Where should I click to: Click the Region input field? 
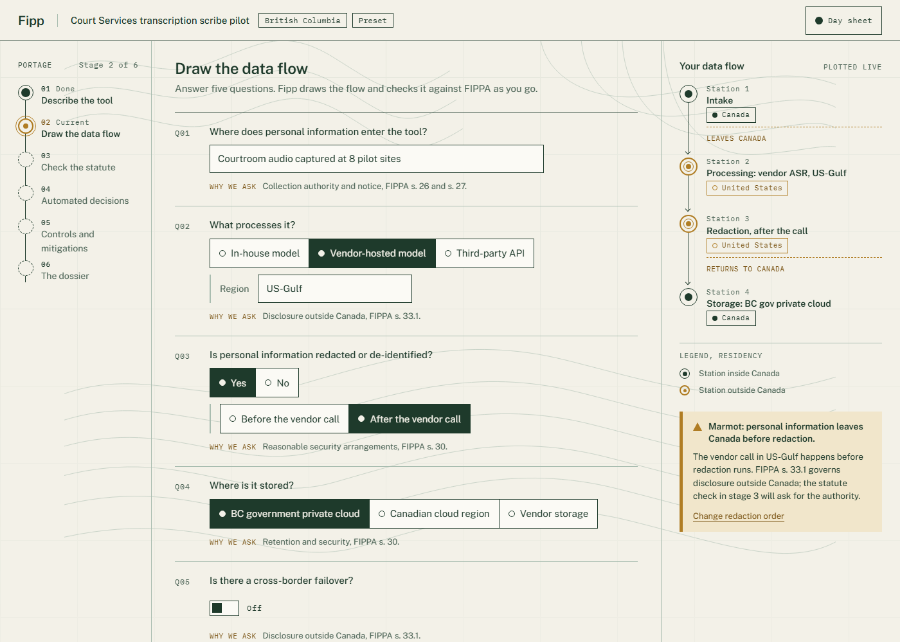click(x=335, y=289)
